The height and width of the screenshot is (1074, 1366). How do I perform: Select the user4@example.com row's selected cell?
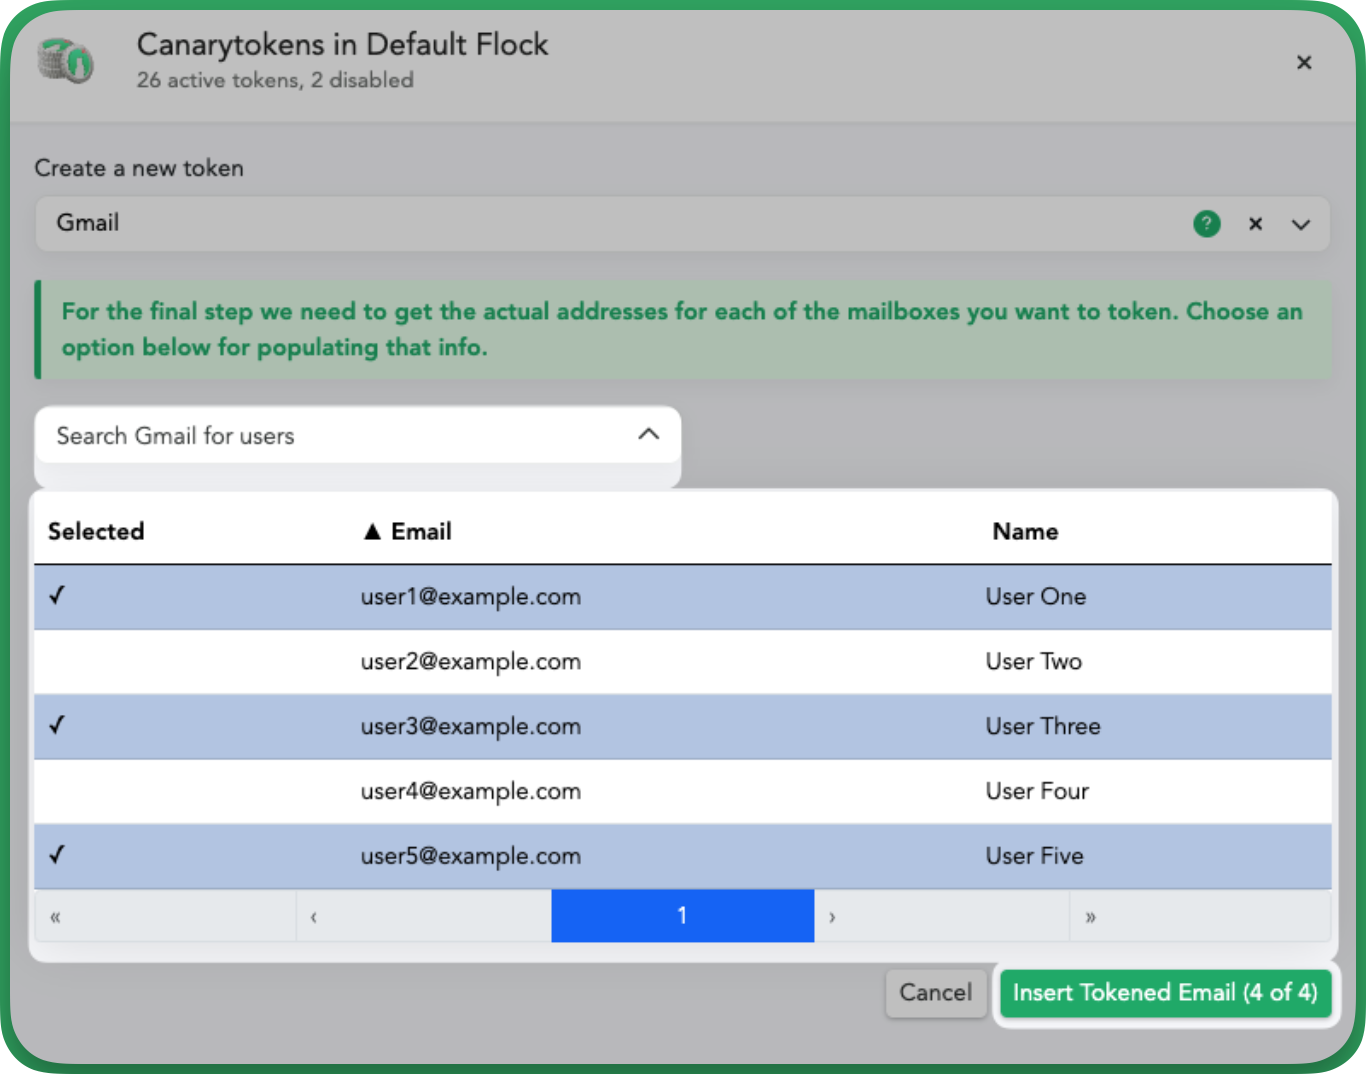[190, 791]
